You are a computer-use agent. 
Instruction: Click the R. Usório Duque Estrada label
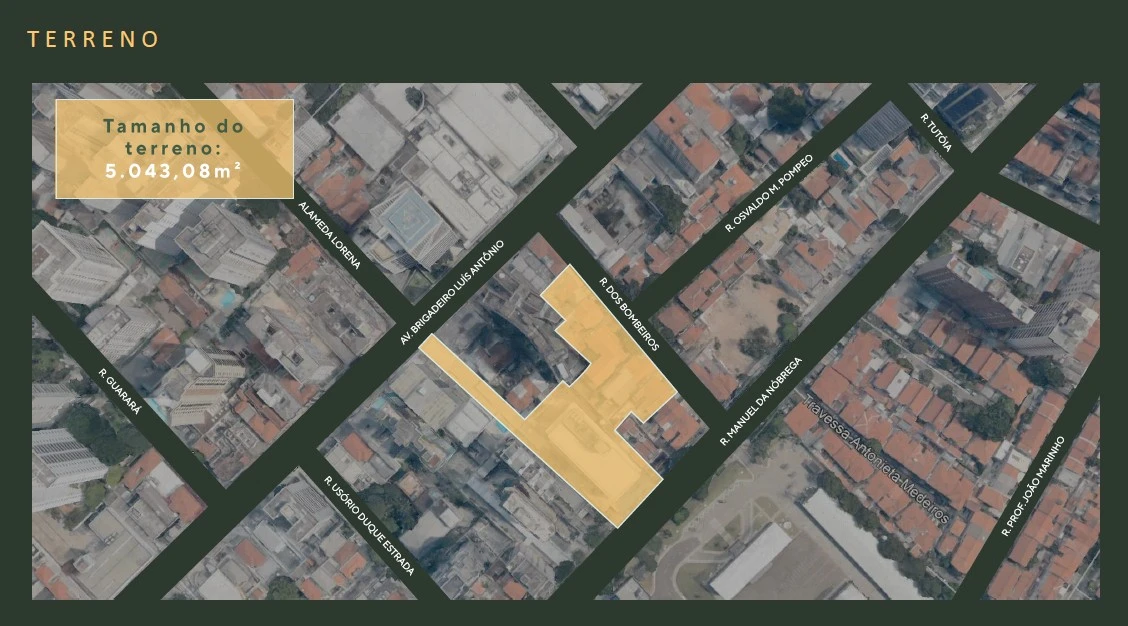pyautogui.click(x=369, y=525)
